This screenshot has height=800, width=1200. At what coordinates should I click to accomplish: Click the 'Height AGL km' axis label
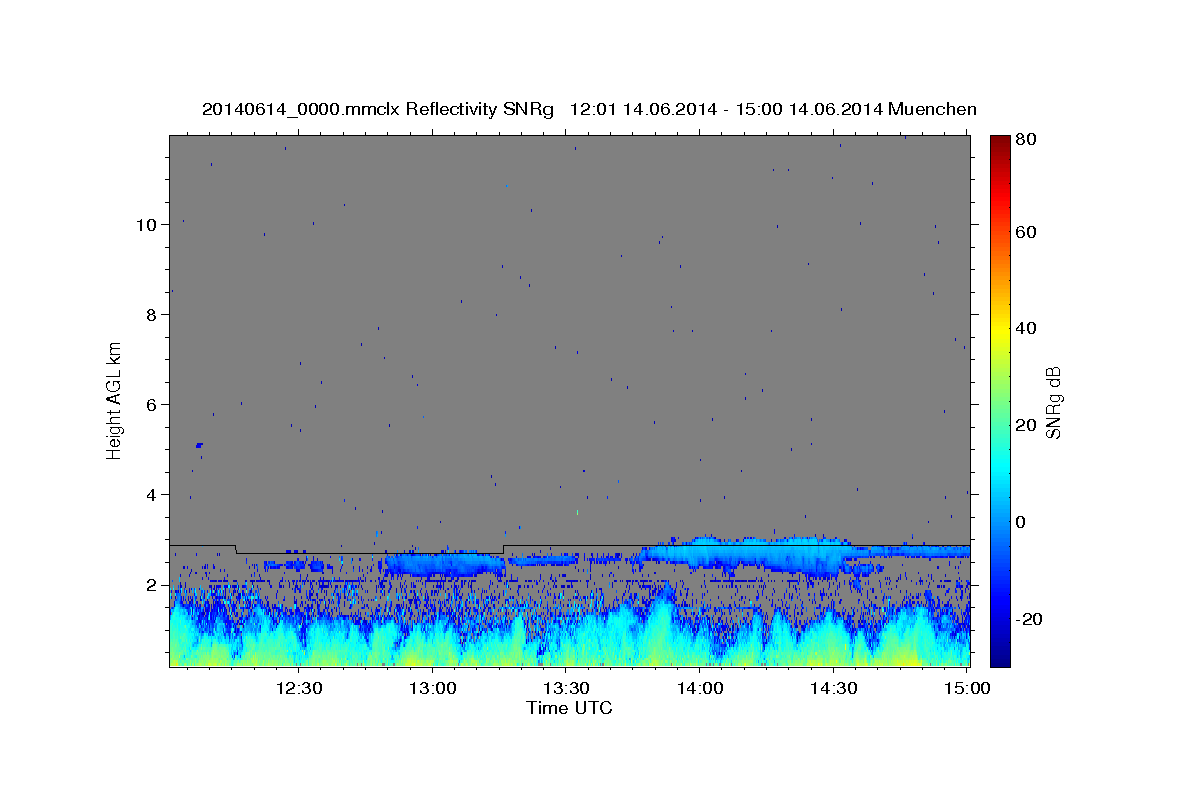coord(115,400)
